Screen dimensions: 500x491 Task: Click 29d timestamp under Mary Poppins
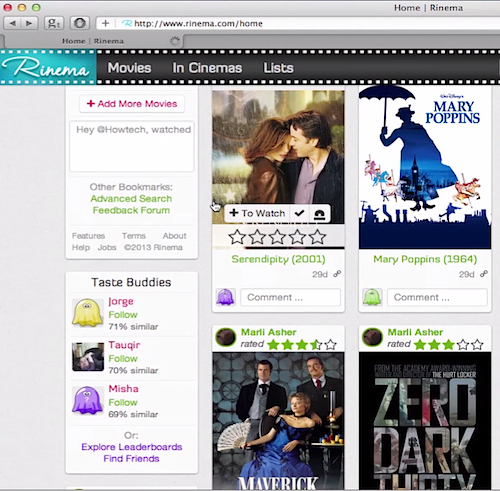[x=466, y=274]
